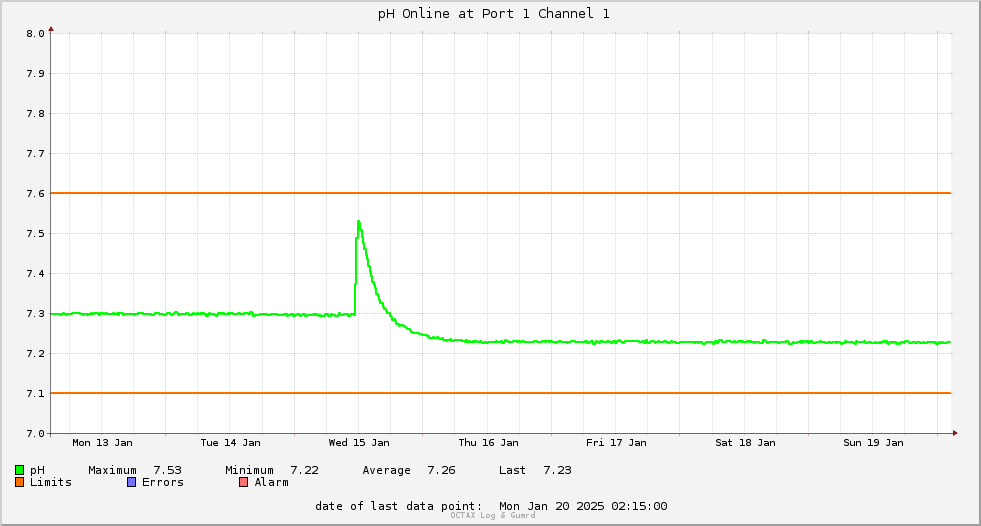Click the 7.0 y-axis label
The width and height of the screenshot is (981, 526).
36,433
